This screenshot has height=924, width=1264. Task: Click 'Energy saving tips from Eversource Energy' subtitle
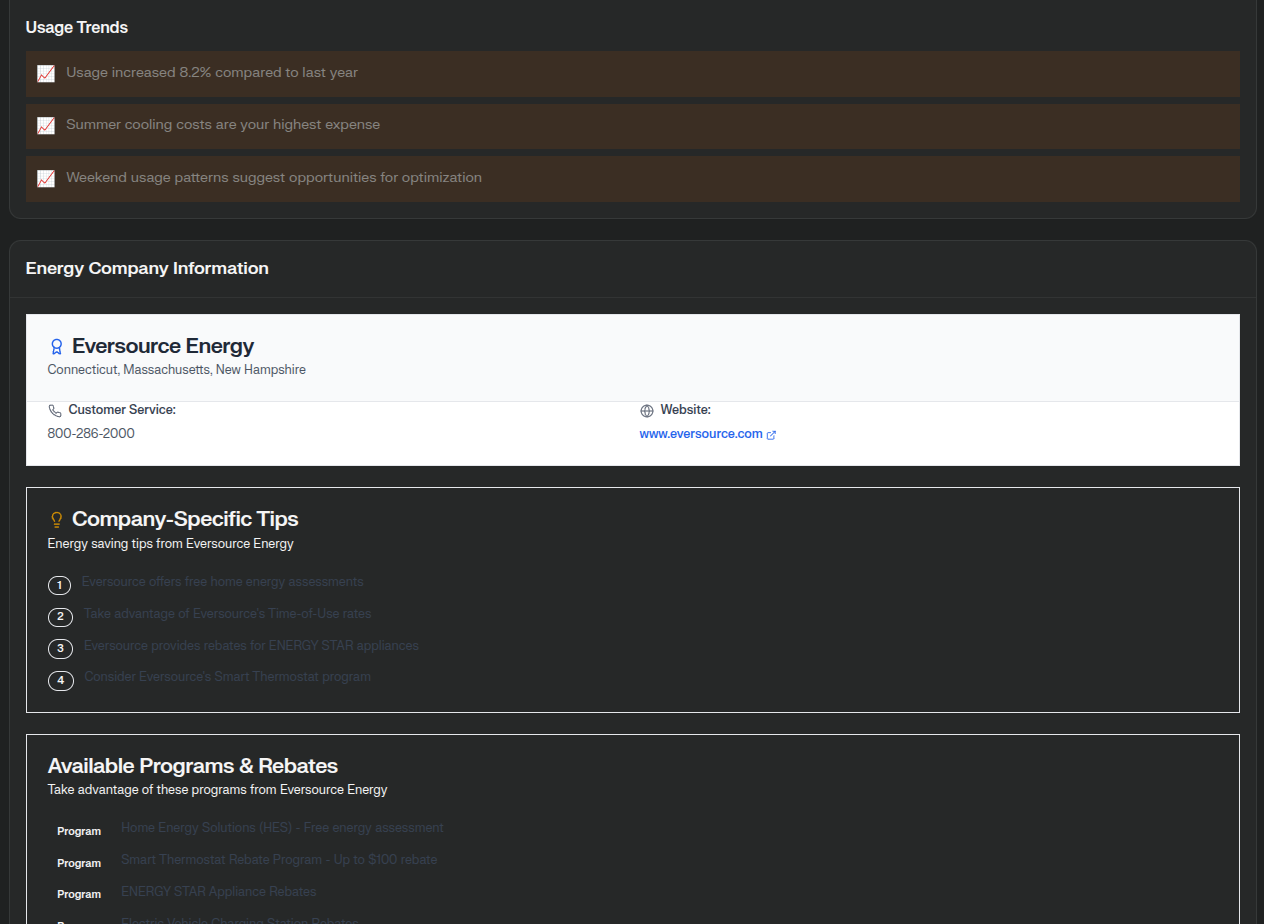171,544
